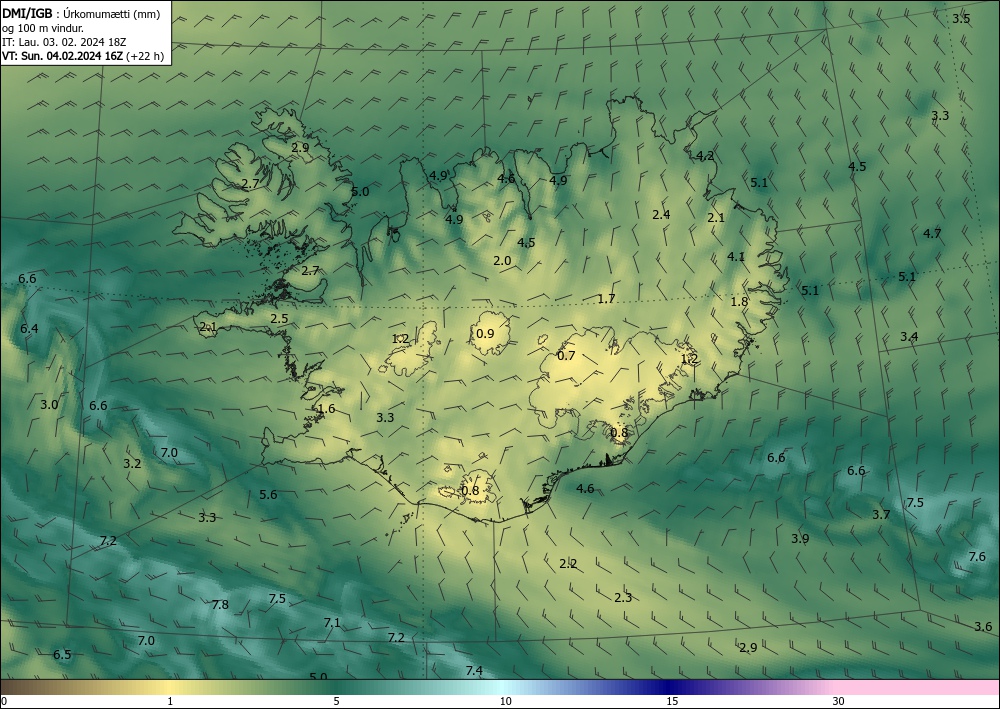Click the 7.4 precipitation value
Image resolution: width=1000 pixels, height=709 pixels.
[x=474, y=670]
